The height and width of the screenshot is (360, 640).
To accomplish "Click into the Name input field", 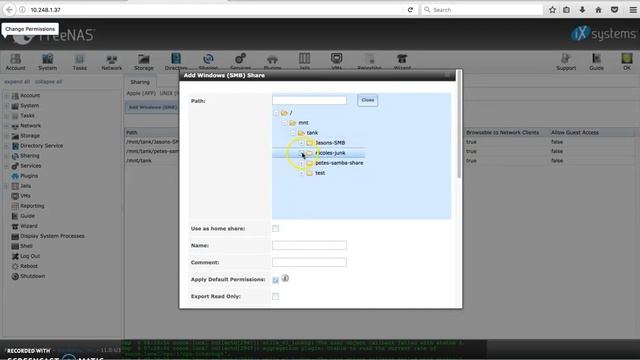I will click(x=309, y=245).
